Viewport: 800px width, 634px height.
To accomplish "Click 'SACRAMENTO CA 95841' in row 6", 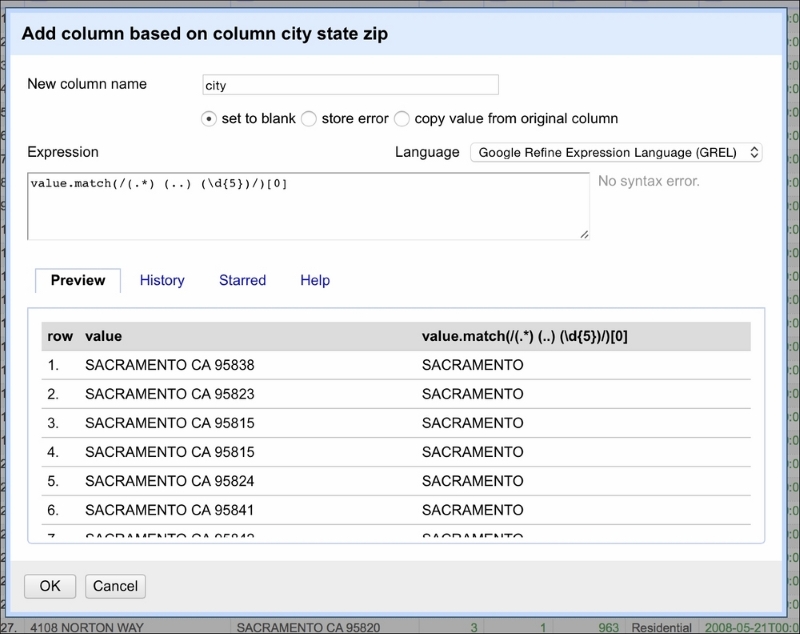I will click(x=169, y=510).
